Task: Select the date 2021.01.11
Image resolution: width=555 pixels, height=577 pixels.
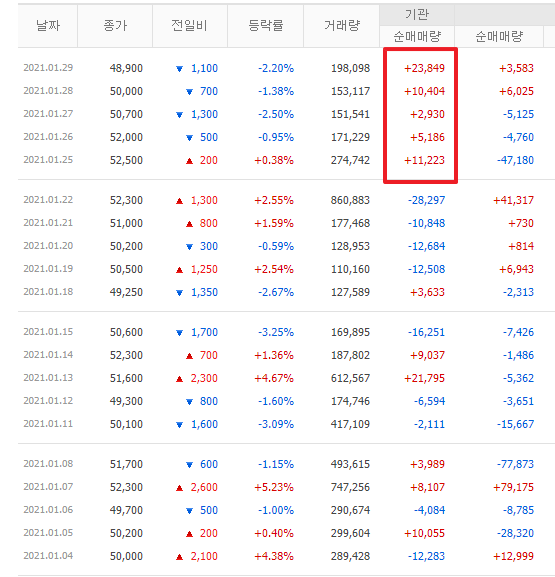Action: click(x=48, y=424)
